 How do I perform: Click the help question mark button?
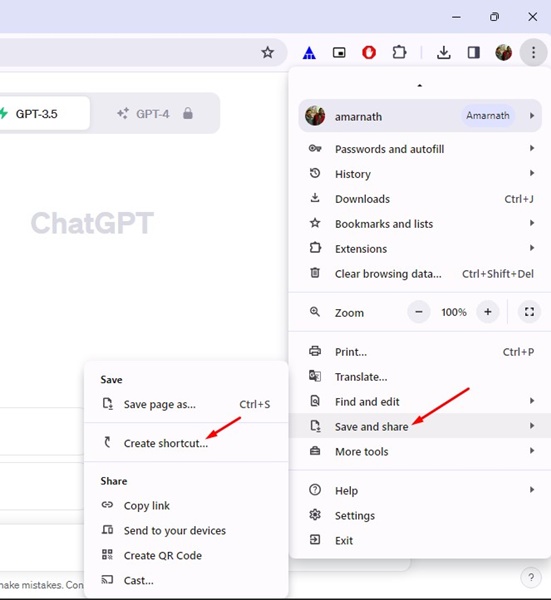pyautogui.click(x=531, y=577)
